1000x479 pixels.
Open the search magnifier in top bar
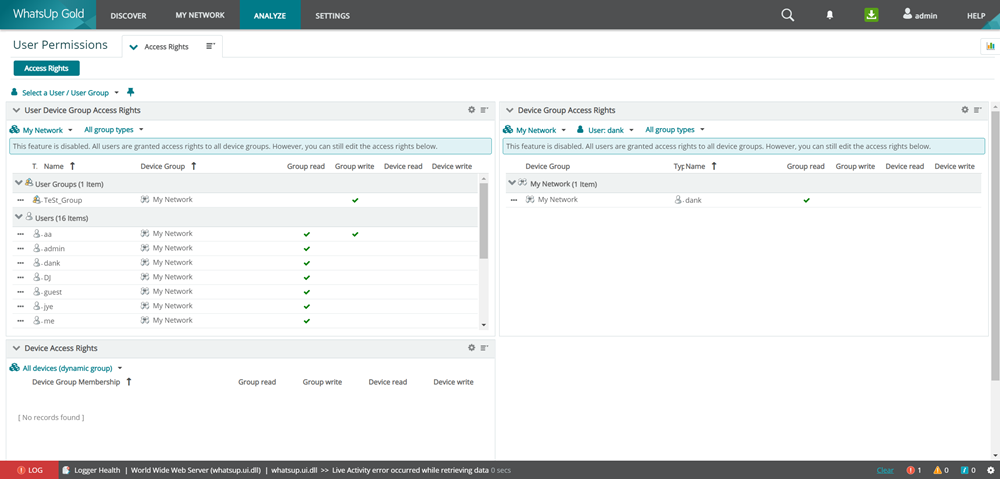tap(788, 15)
